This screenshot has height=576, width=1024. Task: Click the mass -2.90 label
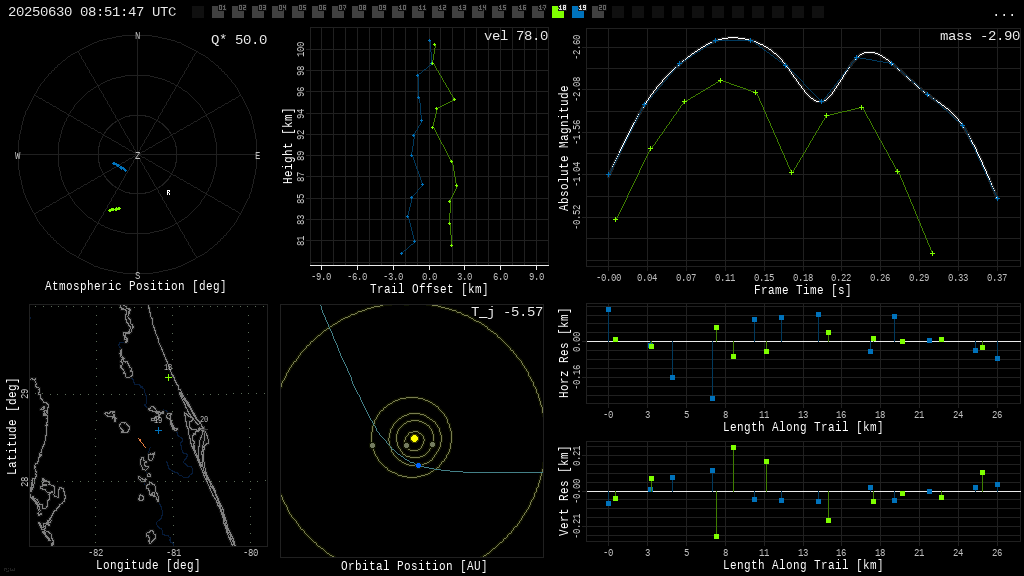(x=979, y=36)
